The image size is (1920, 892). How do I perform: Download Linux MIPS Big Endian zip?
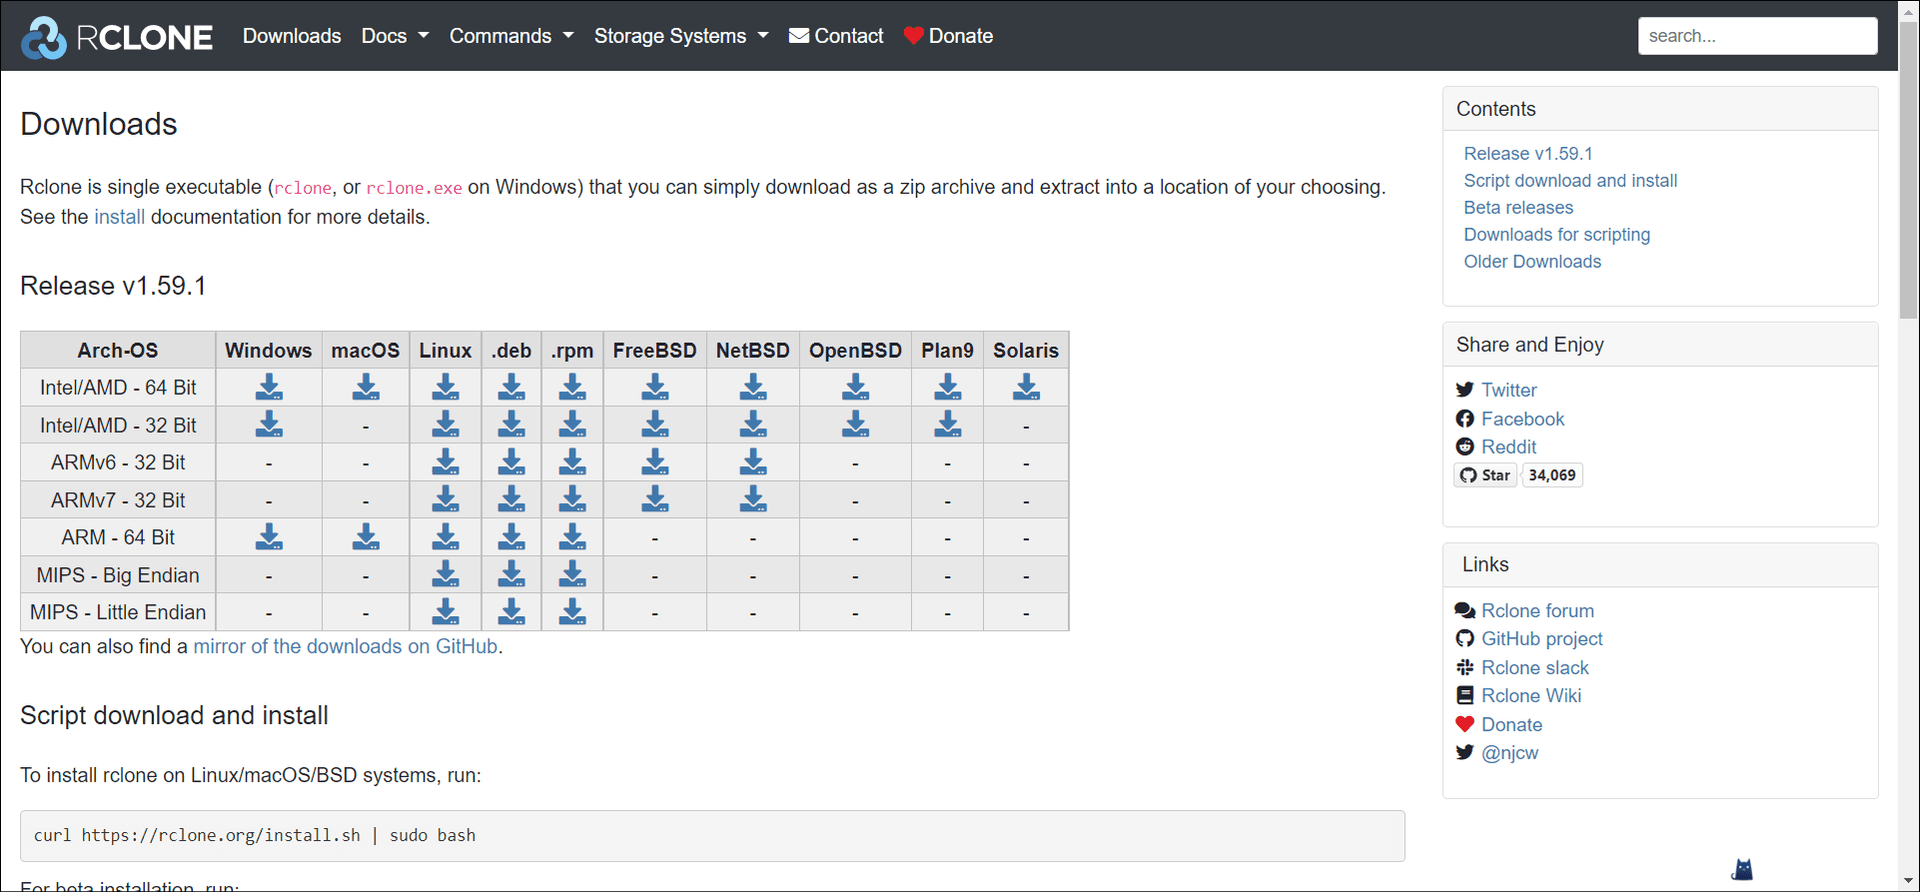click(x=446, y=574)
